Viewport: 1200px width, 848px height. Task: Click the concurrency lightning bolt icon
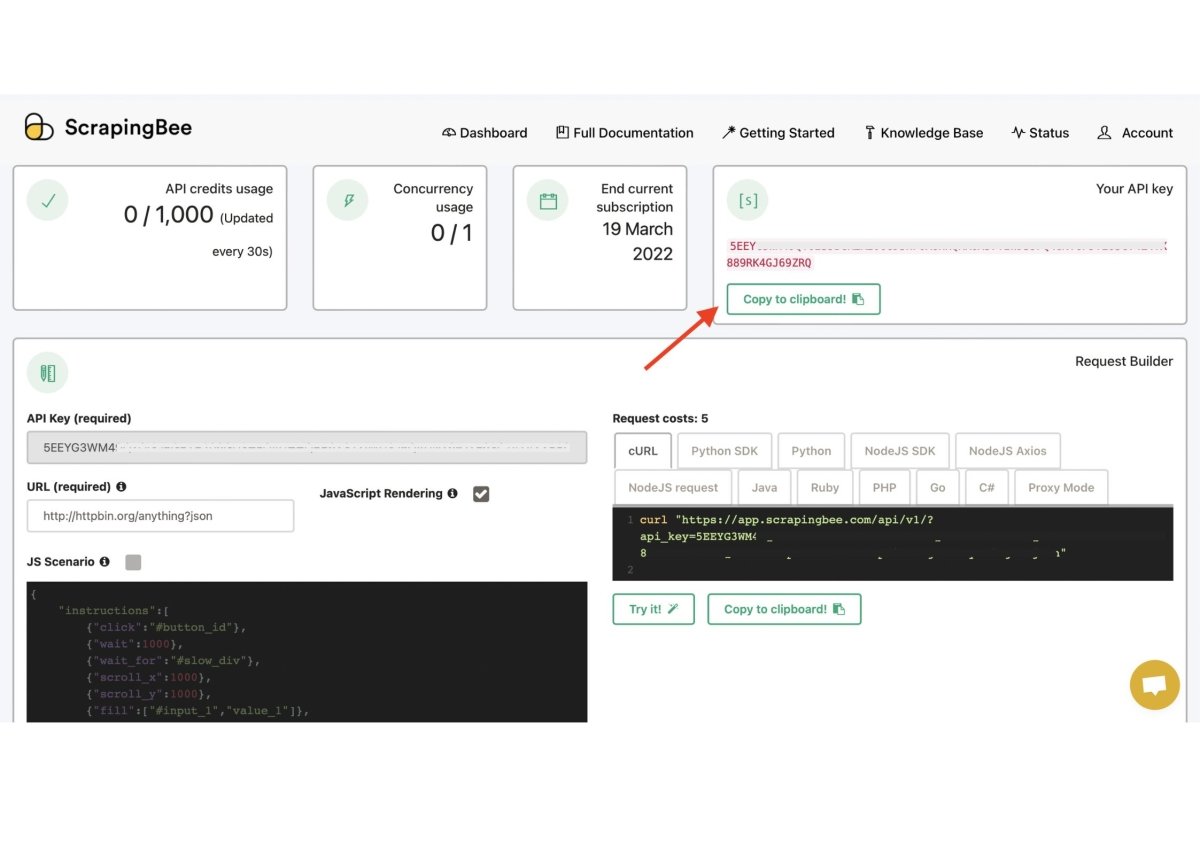348,200
